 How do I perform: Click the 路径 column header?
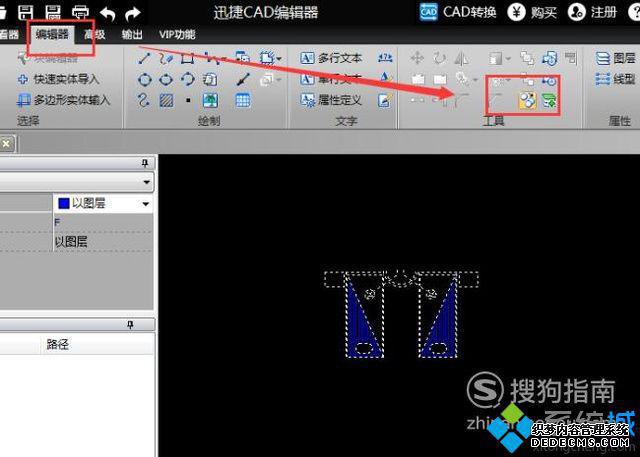pyautogui.click(x=58, y=344)
